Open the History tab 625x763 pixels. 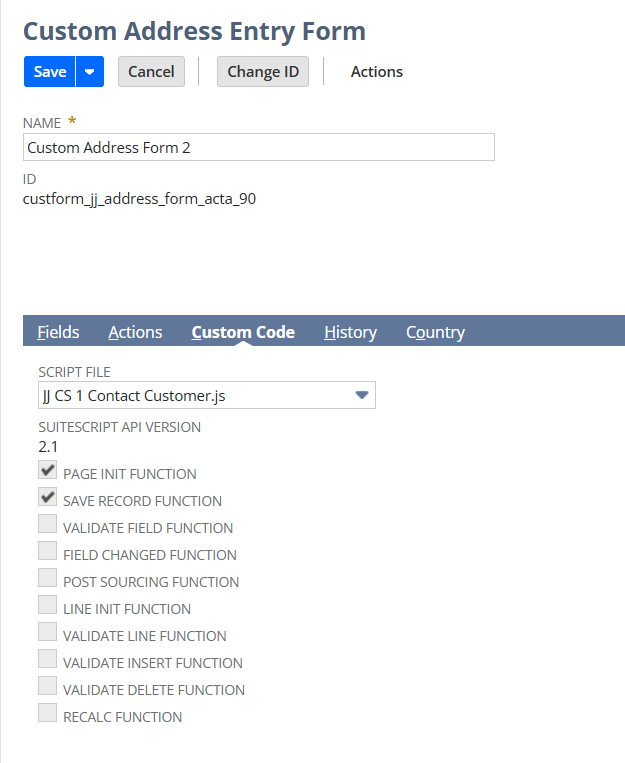[350, 332]
